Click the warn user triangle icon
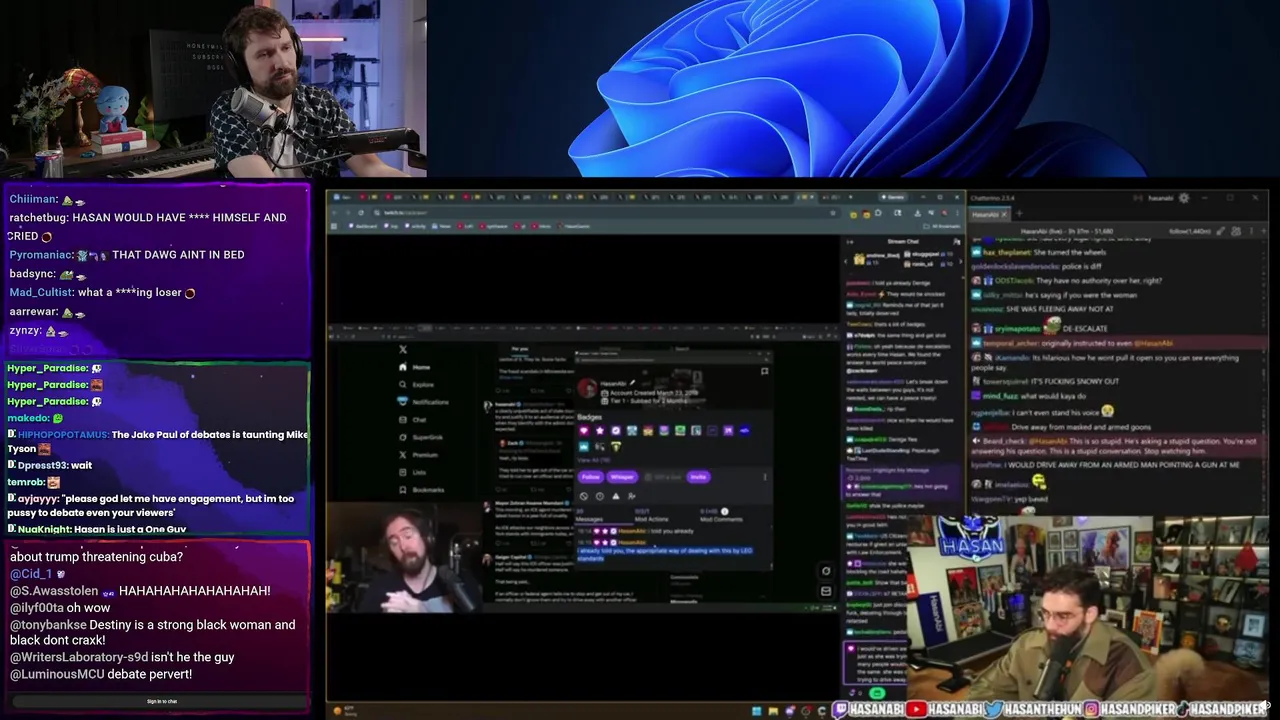1280x720 pixels. [616, 496]
